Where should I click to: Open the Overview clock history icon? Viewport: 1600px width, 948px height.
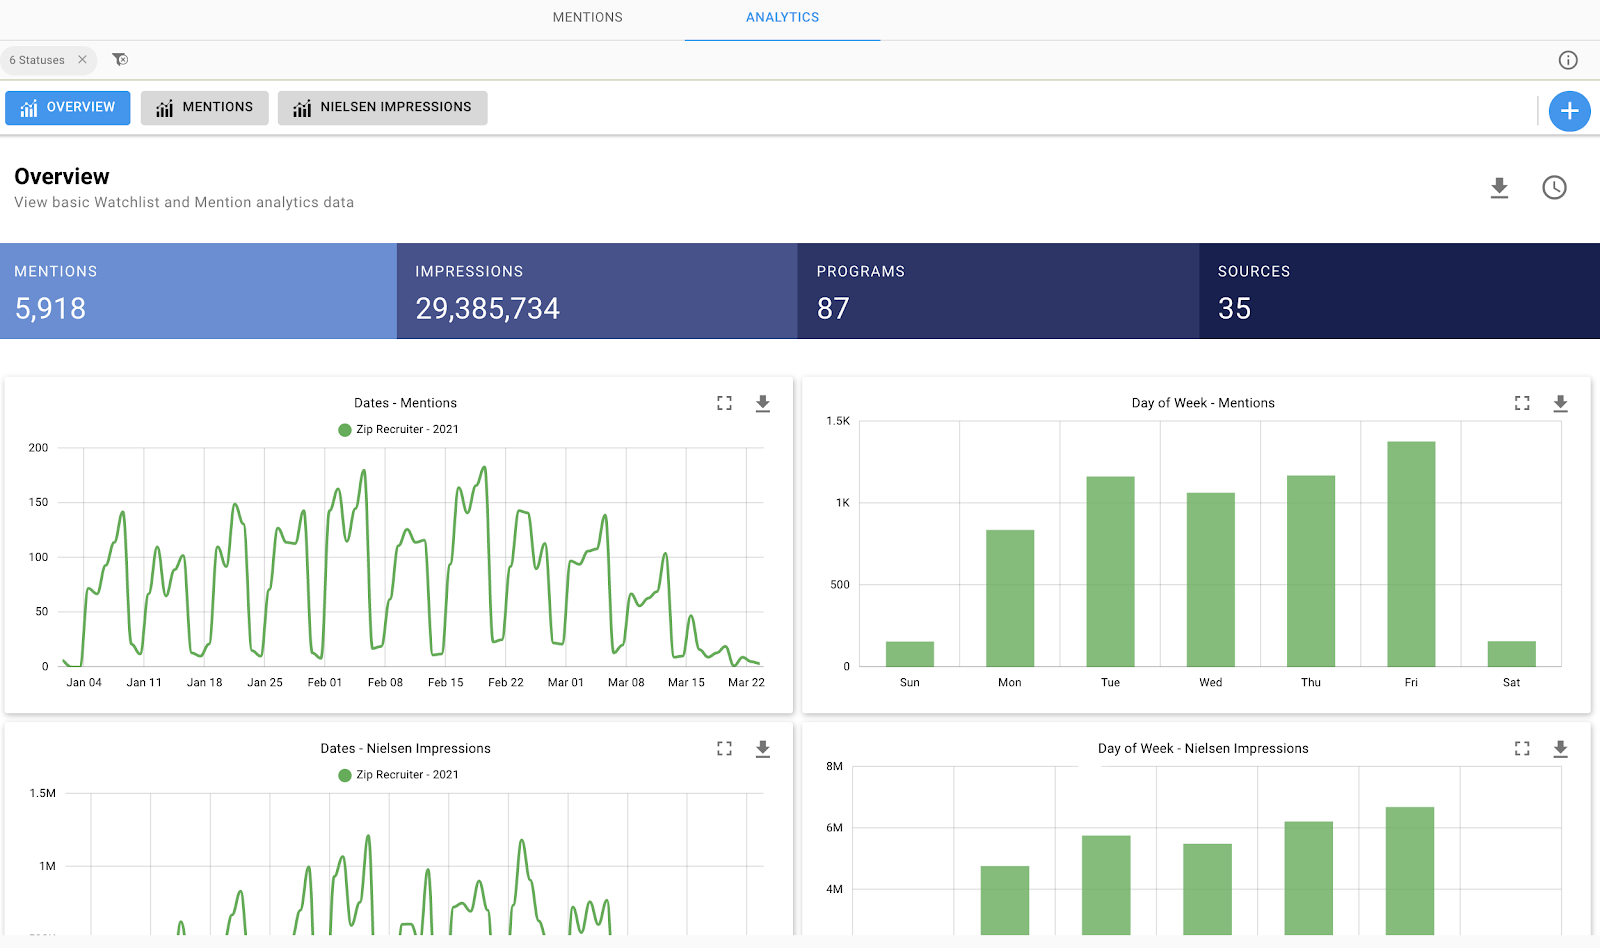1553,188
